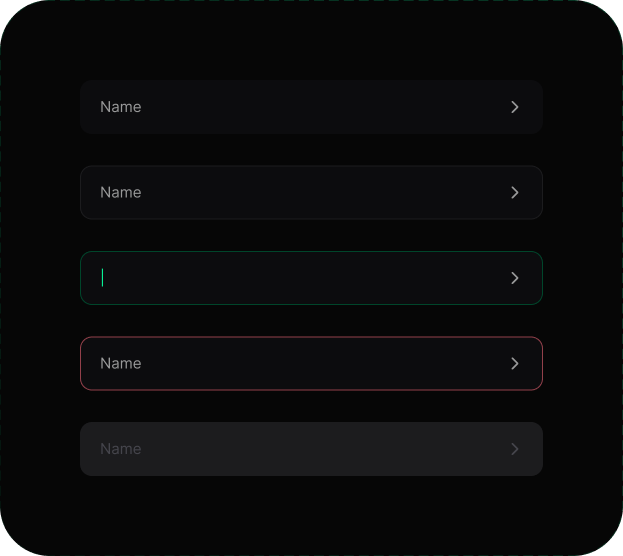Open the dropdown arrow of the focused field
This screenshot has width=623, height=556.
coord(515,278)
